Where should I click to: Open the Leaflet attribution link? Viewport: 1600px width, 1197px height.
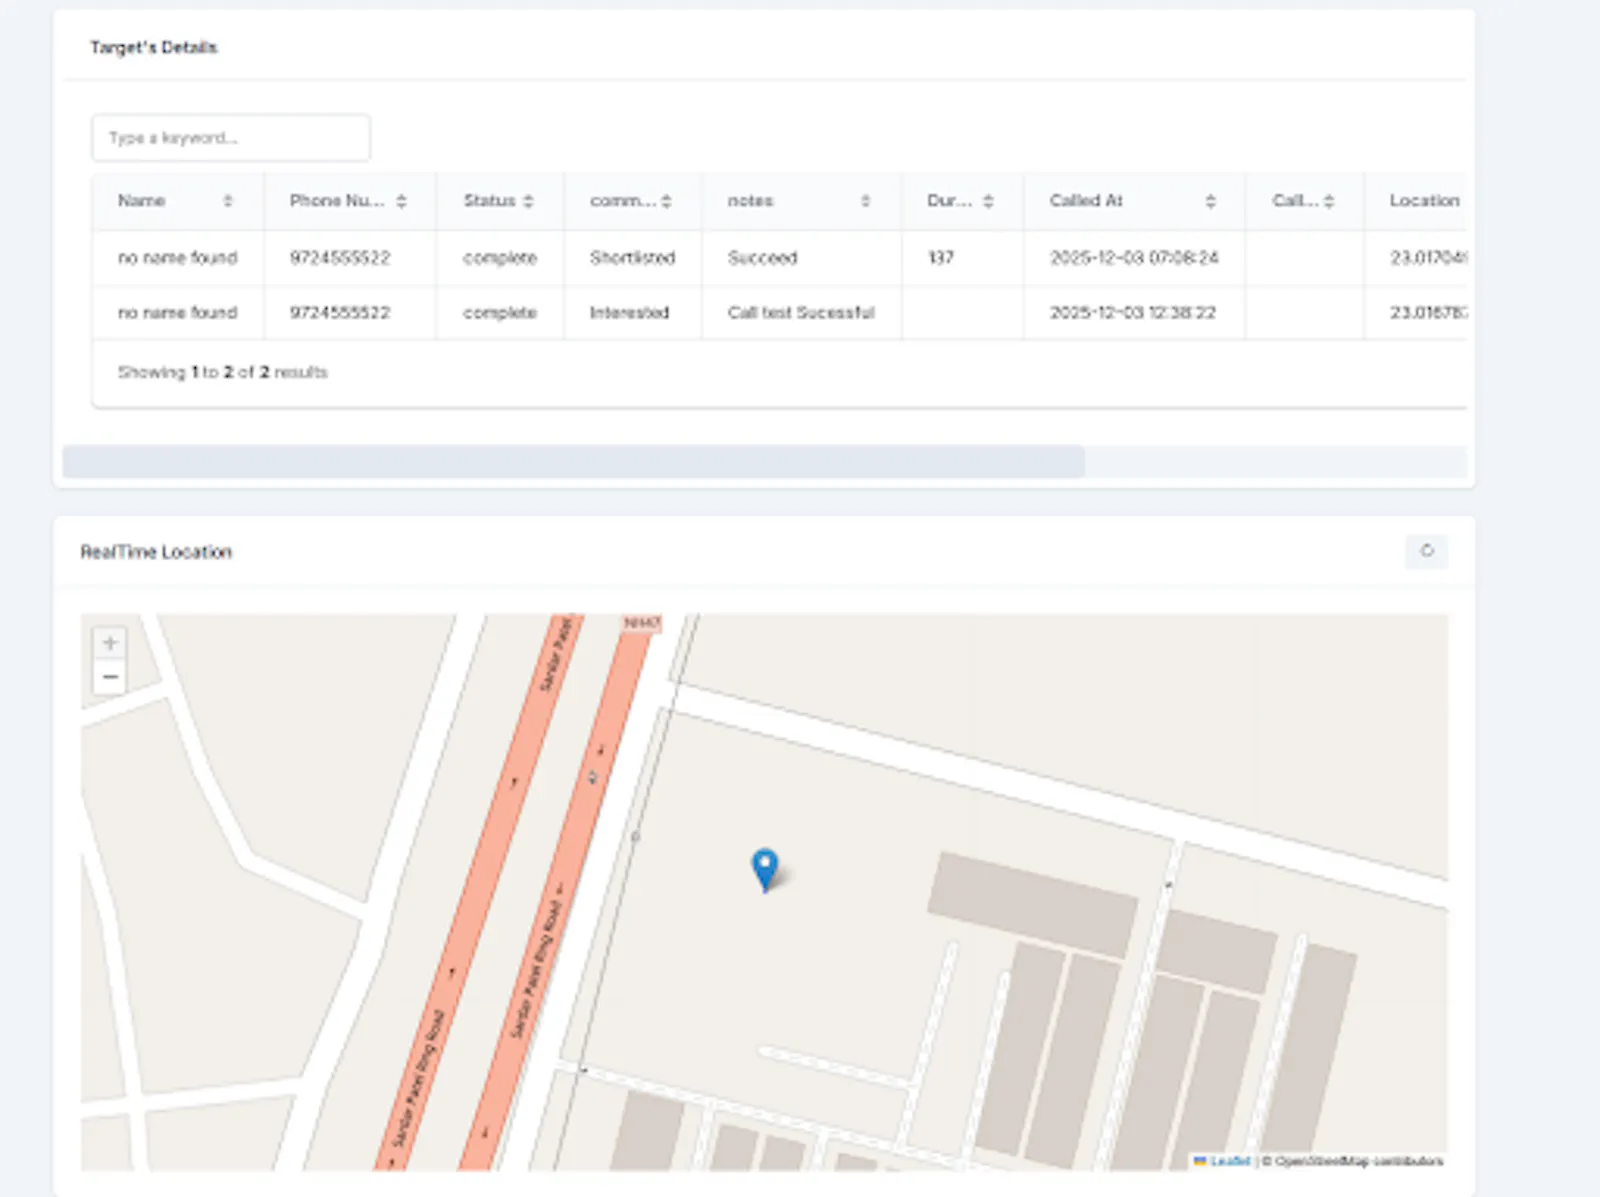(1229, 1161)
